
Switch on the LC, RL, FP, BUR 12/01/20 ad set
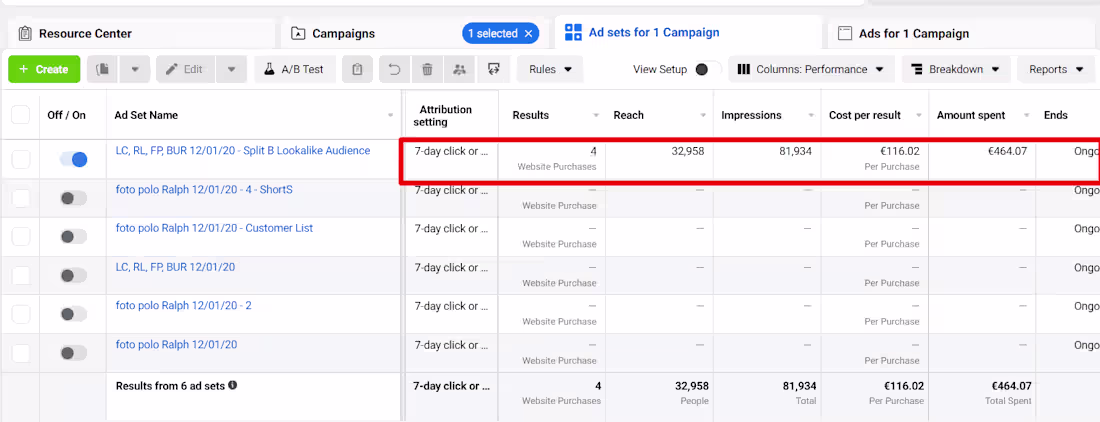pyautogui.click(x=74, y=275)
